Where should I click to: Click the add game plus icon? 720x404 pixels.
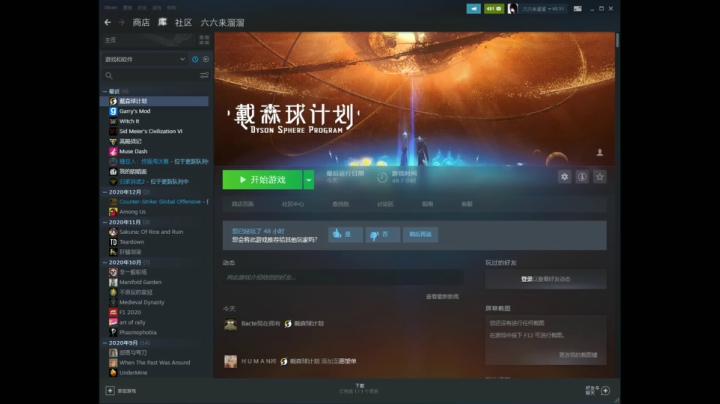point(110,391)
